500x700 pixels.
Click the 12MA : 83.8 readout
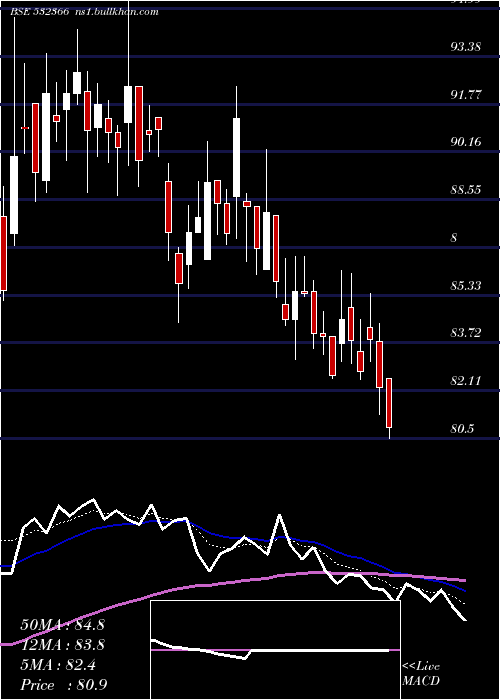click(62, 645)
